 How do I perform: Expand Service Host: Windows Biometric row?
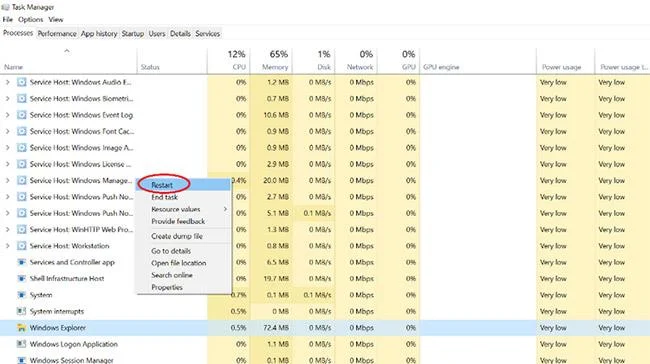tap(7, 99)
